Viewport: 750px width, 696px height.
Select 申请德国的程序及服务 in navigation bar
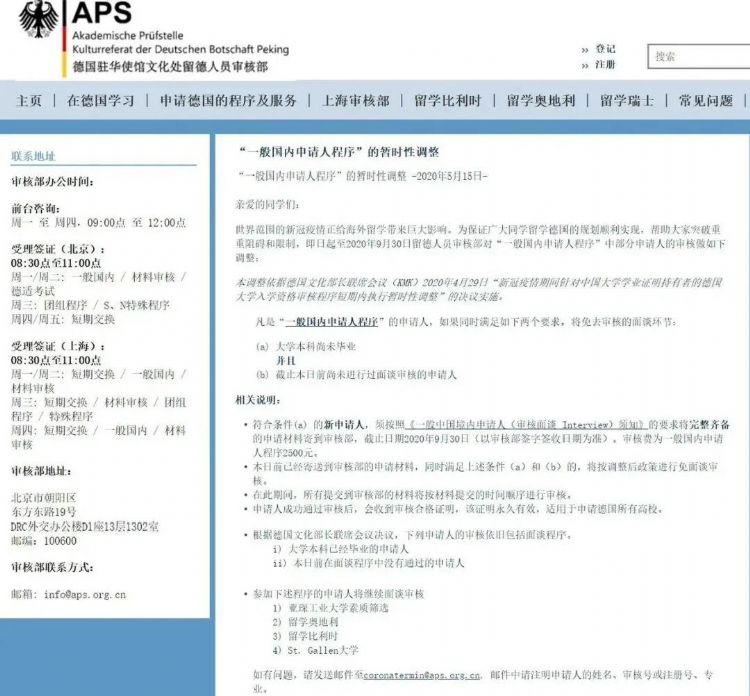point(228,101)
